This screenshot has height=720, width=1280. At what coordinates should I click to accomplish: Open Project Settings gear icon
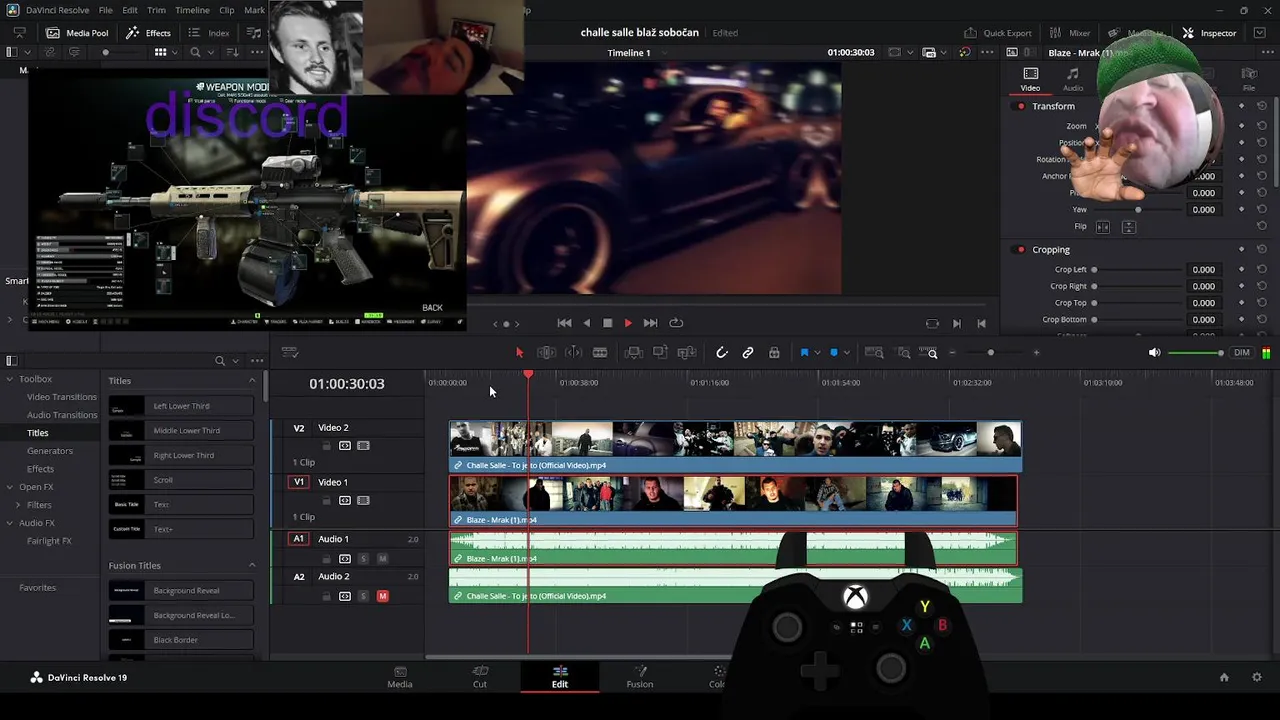1257,678
